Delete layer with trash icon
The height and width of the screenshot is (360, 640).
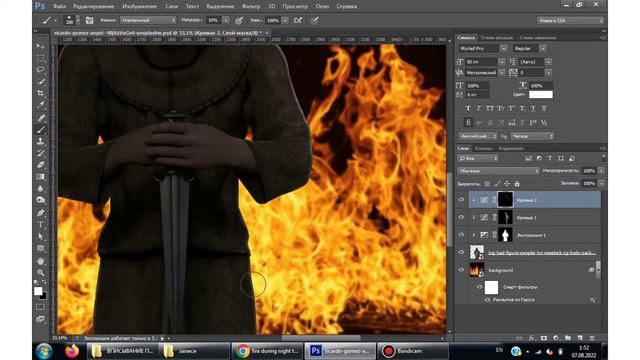[x=592, y=338]
